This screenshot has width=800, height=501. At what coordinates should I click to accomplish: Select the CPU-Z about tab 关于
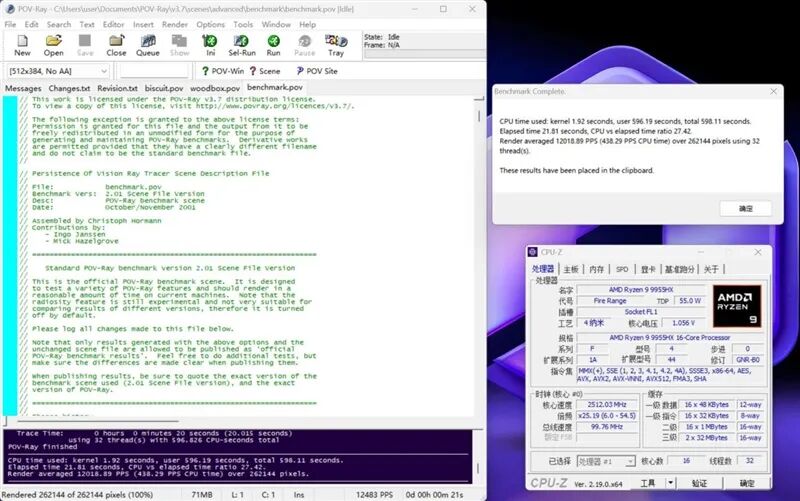click(711, 269)
